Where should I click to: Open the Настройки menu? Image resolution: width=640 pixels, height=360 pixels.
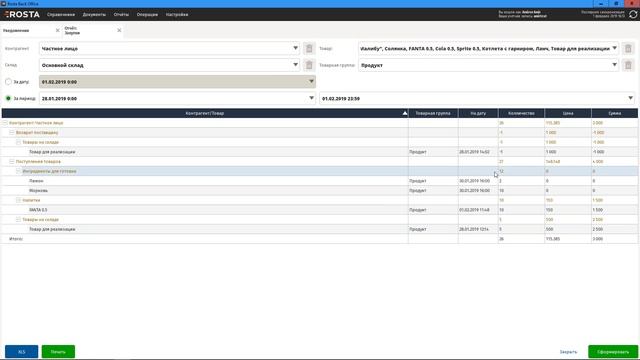[177, 14]
